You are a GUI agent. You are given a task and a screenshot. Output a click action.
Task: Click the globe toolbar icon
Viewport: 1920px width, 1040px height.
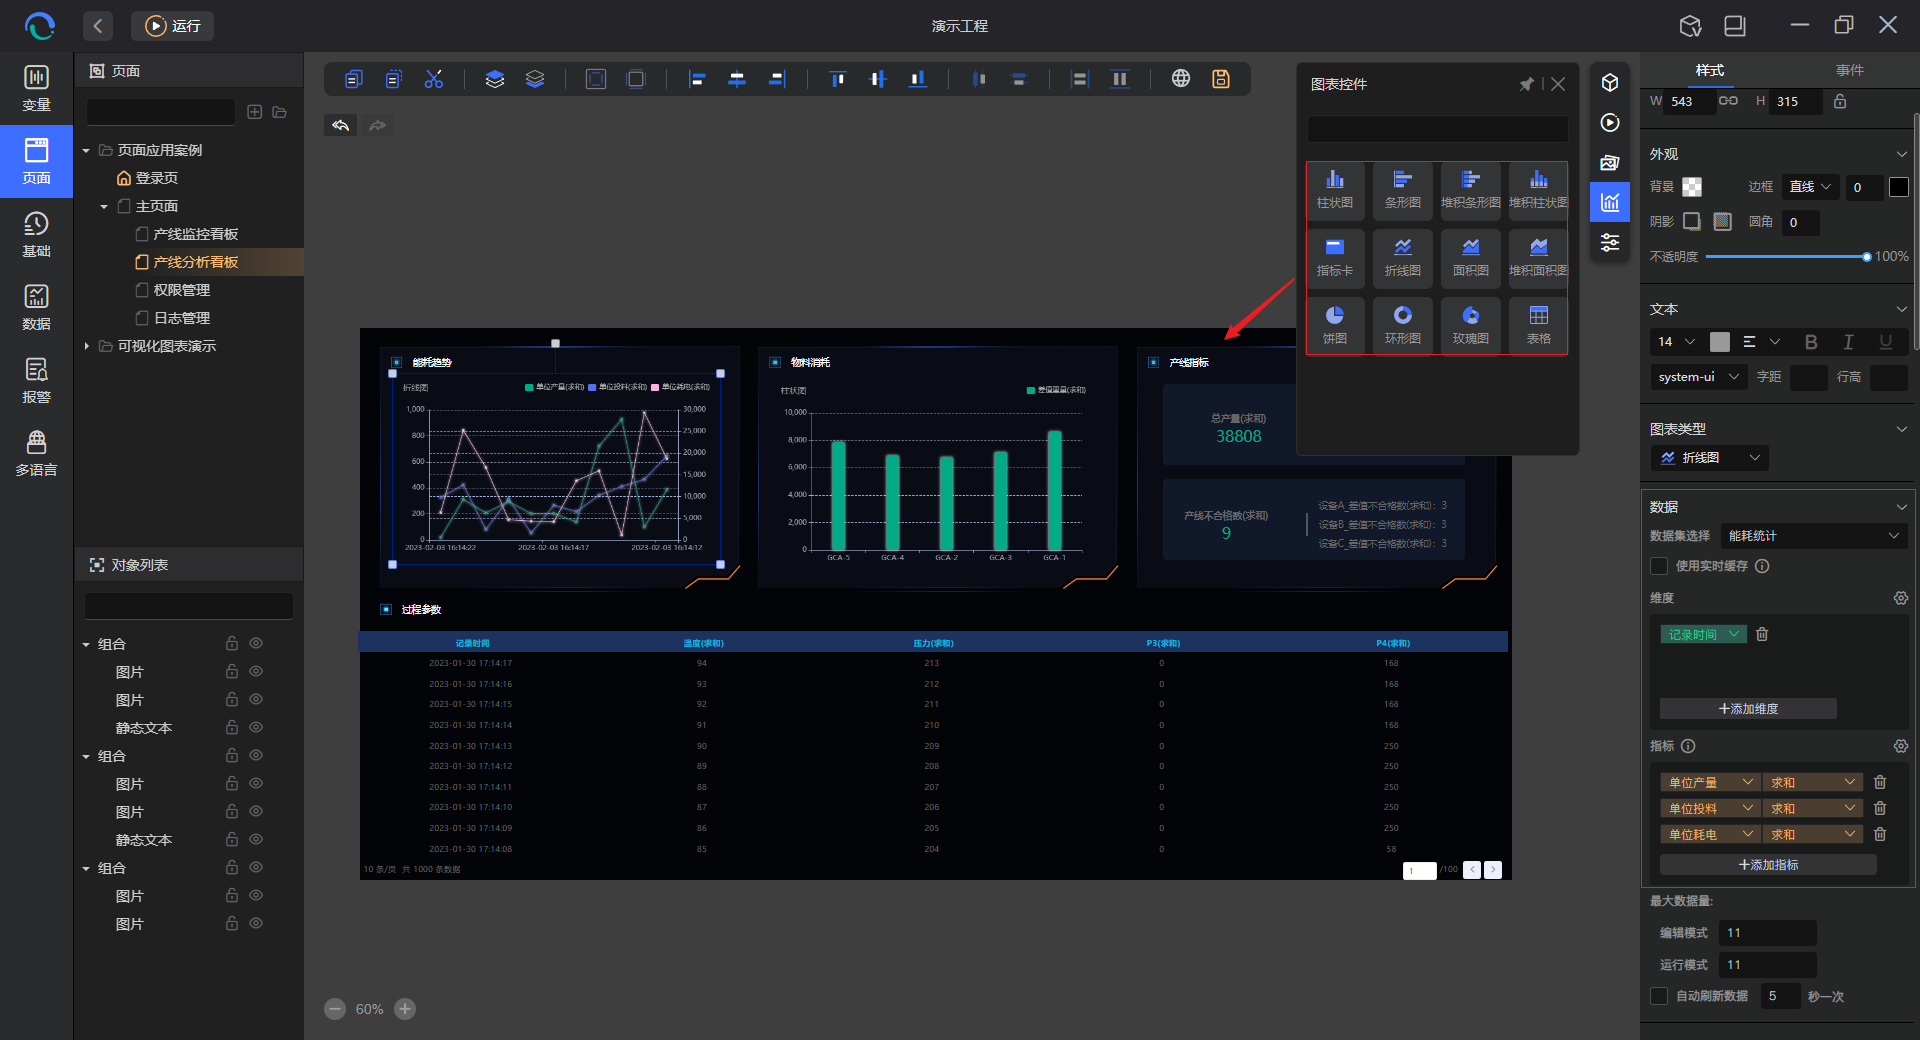pos(1181,79)
